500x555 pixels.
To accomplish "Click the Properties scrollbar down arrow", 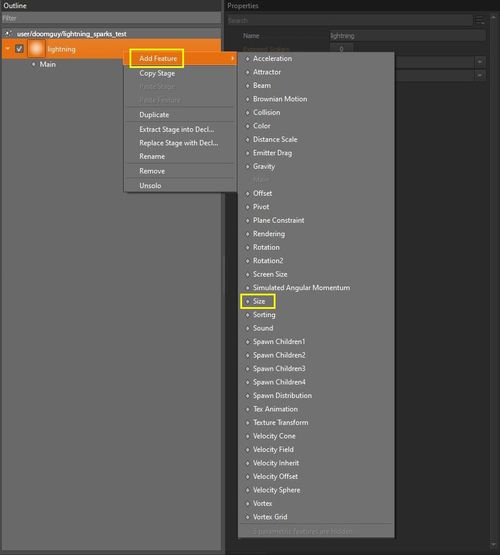I will (493, 545).
